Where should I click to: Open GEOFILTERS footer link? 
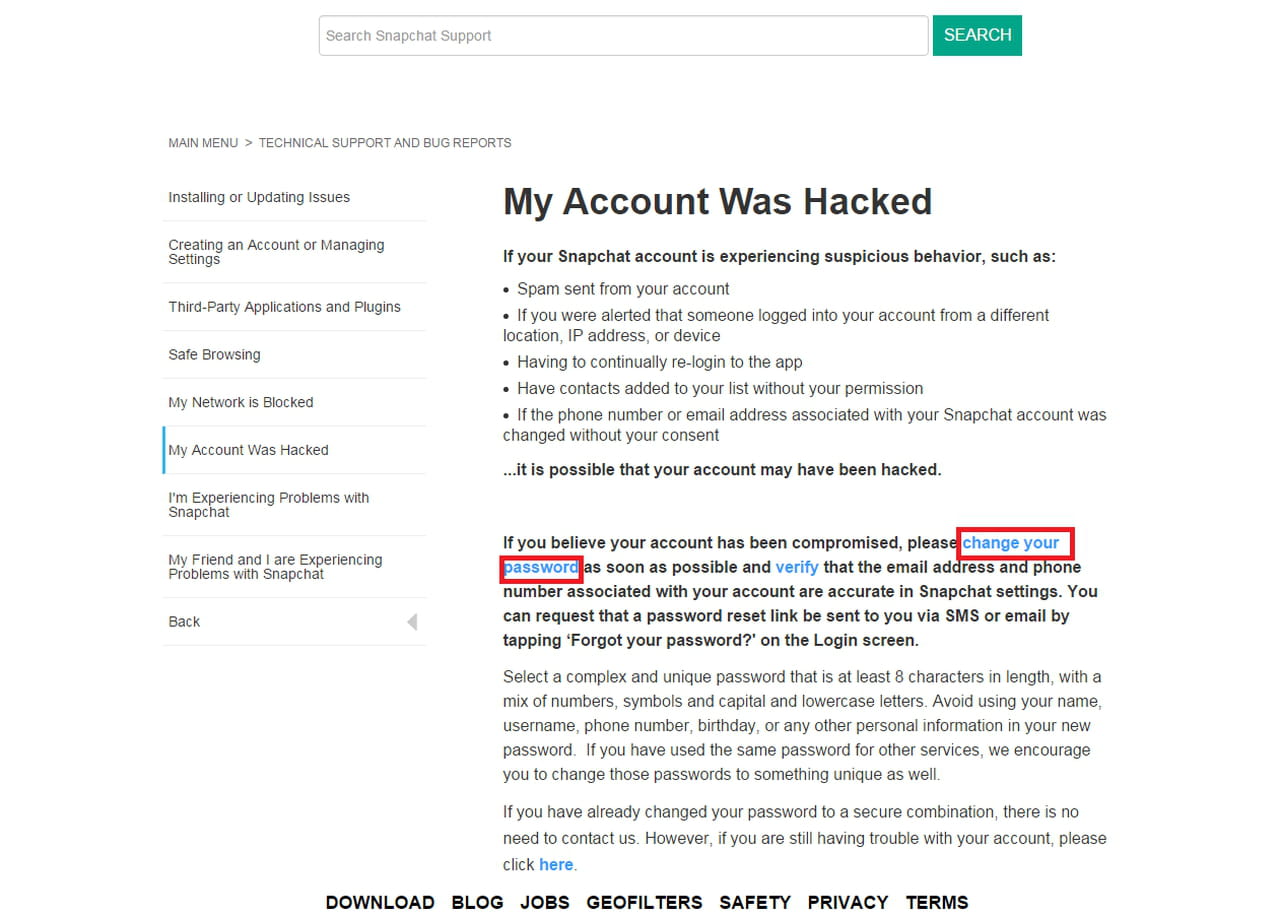pyautogui.click(x=644, y=902)
